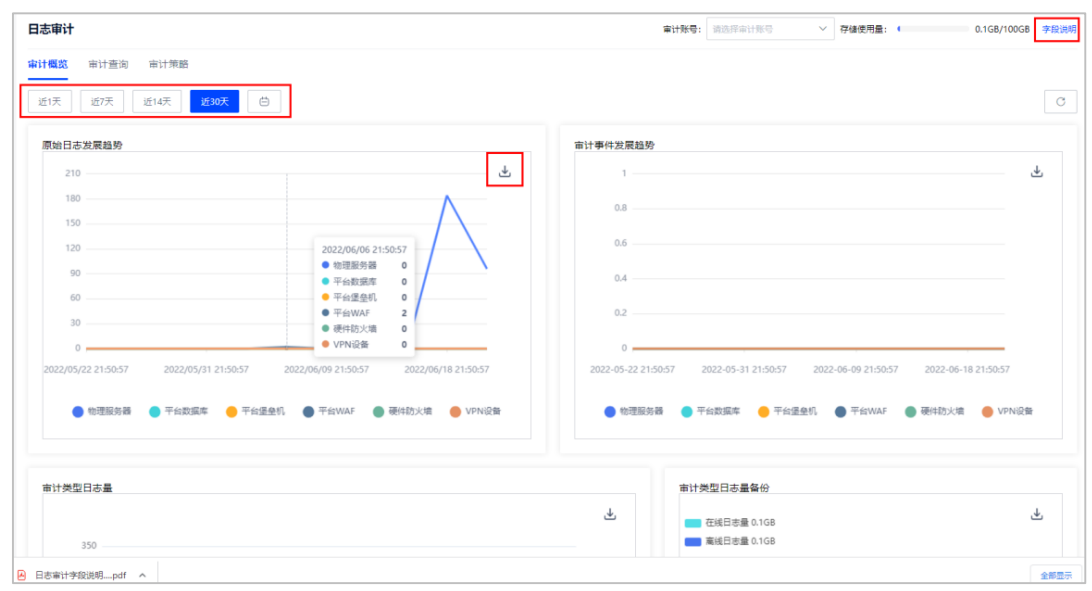Click the PDF file icon in download bar
Viewport: 1092px width, 591px height.
click(x=22, y=575)
